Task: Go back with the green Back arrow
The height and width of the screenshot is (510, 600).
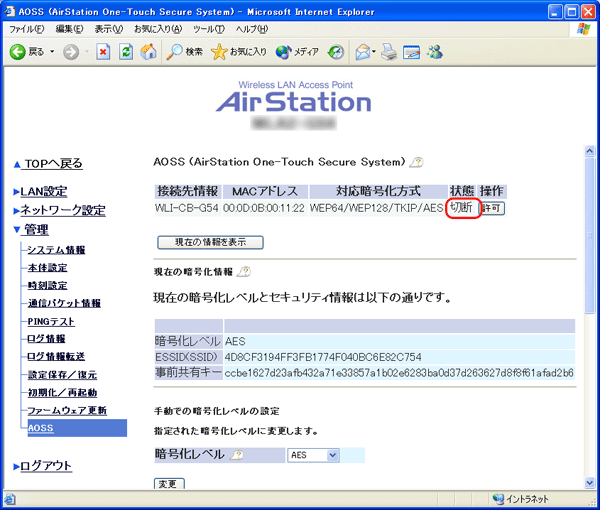Action: tap(26, 52)
